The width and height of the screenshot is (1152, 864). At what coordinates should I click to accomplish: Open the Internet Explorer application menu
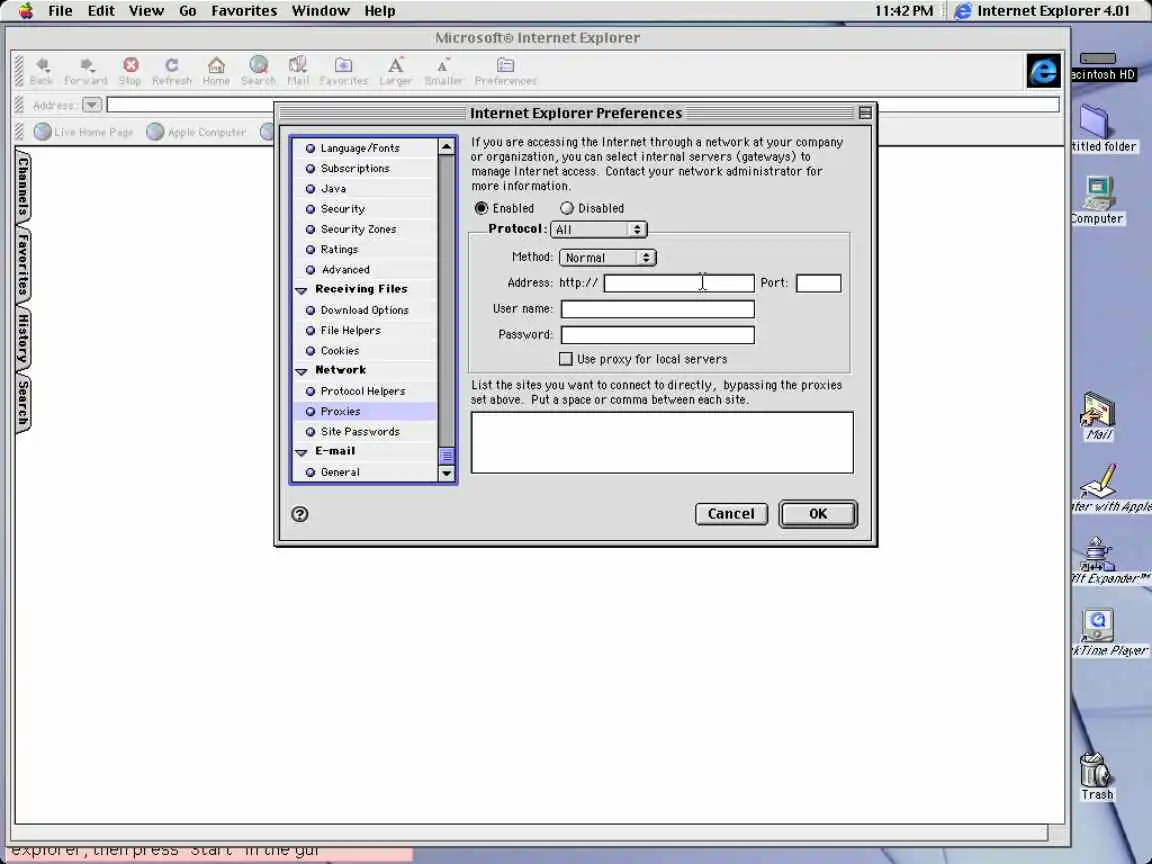[1043, 10]
